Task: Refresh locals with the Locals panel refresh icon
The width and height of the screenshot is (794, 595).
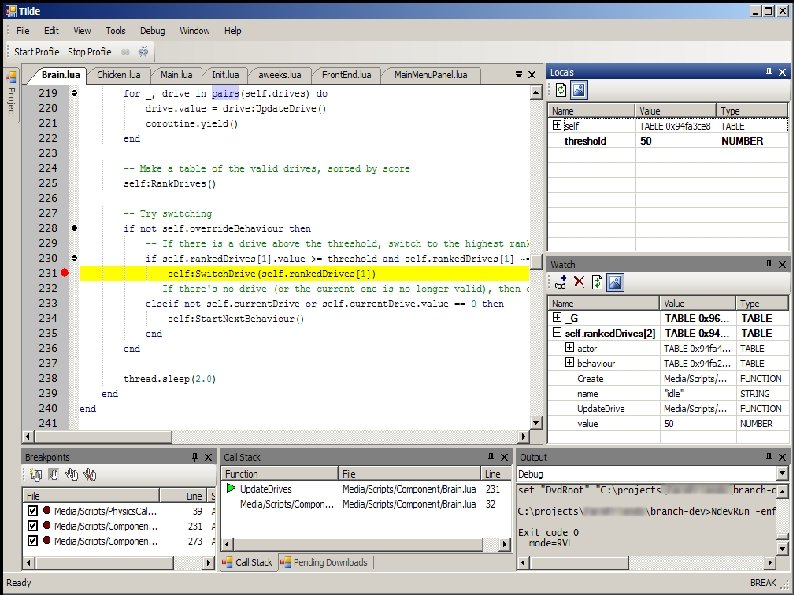Action: [561, 90]
